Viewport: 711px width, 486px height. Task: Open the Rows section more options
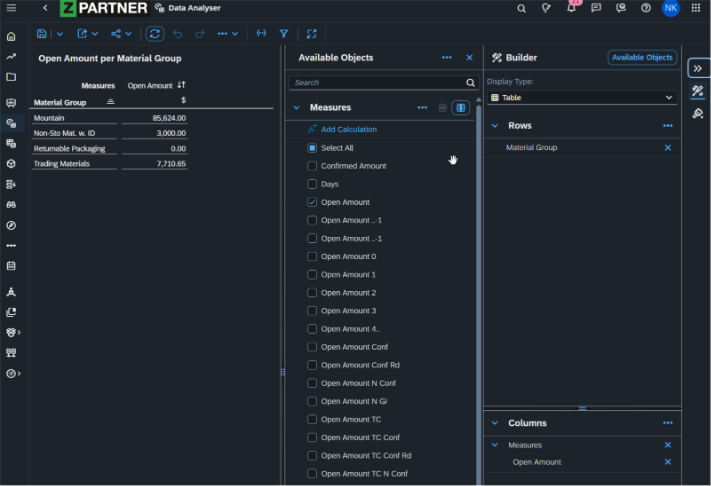667,126
